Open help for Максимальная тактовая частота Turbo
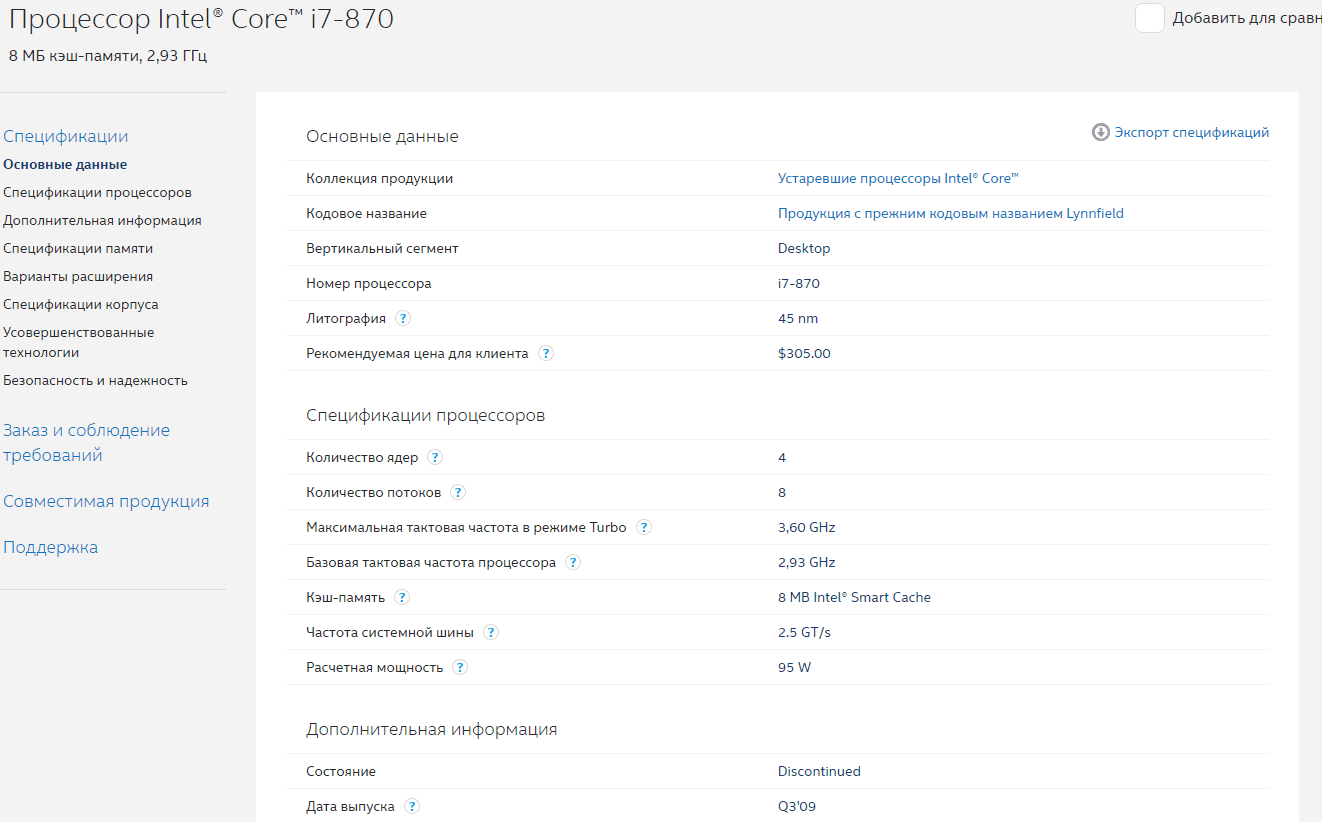The width and height of the screenshot is (1322, 822). (x=644, y=527)
